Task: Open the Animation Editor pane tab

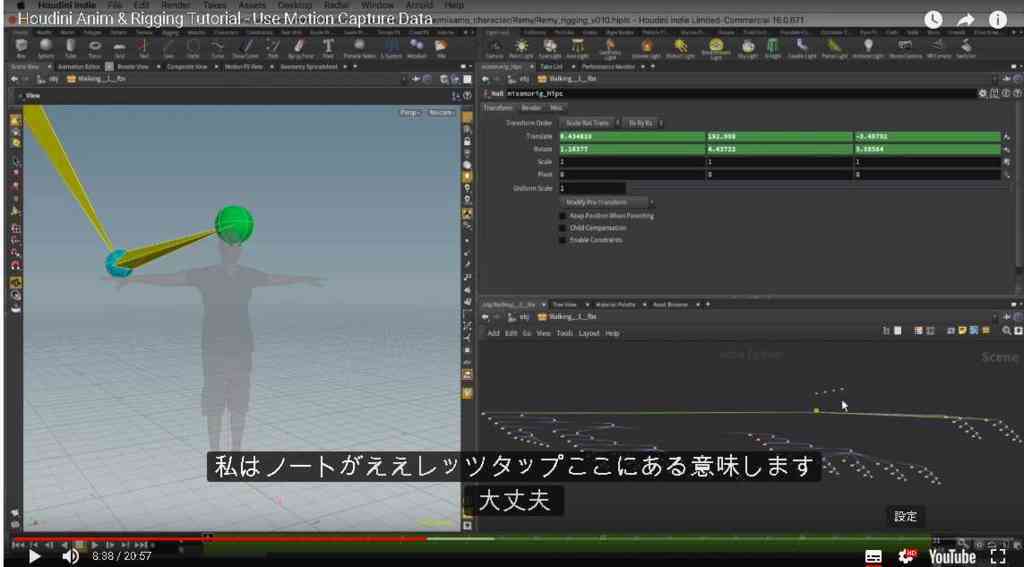Action: (x=78, y=67)
